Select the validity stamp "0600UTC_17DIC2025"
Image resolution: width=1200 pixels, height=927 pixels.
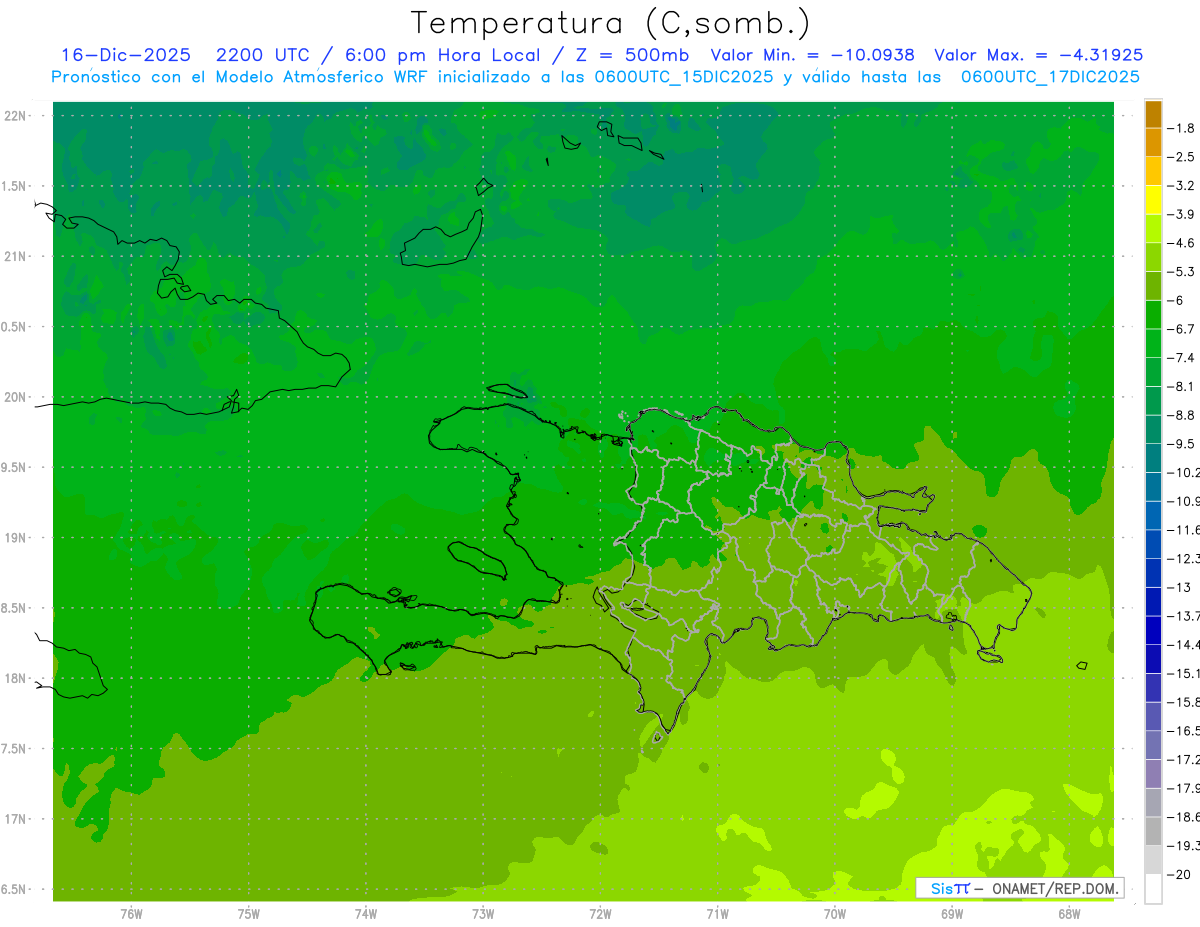pyautogui.click(x=1048, y=77)
